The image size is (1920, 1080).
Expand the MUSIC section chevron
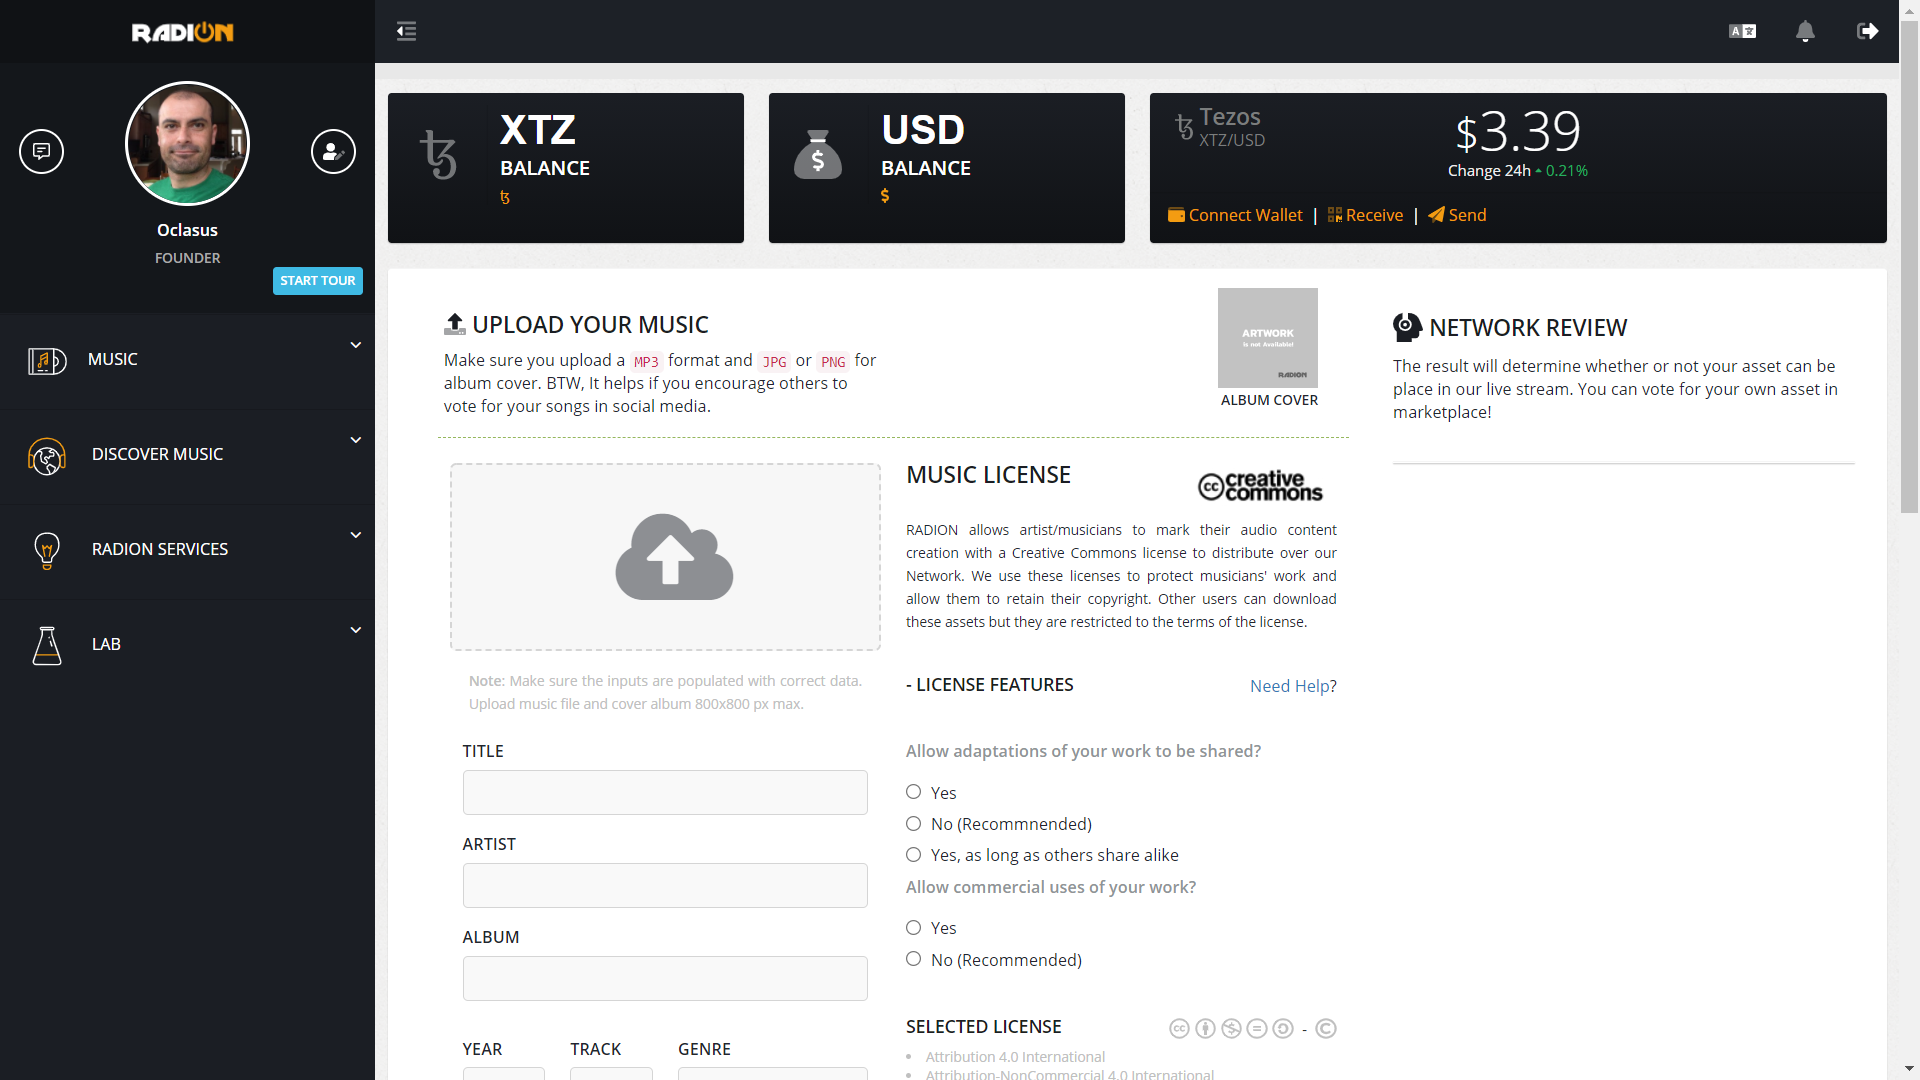[356, 344]
